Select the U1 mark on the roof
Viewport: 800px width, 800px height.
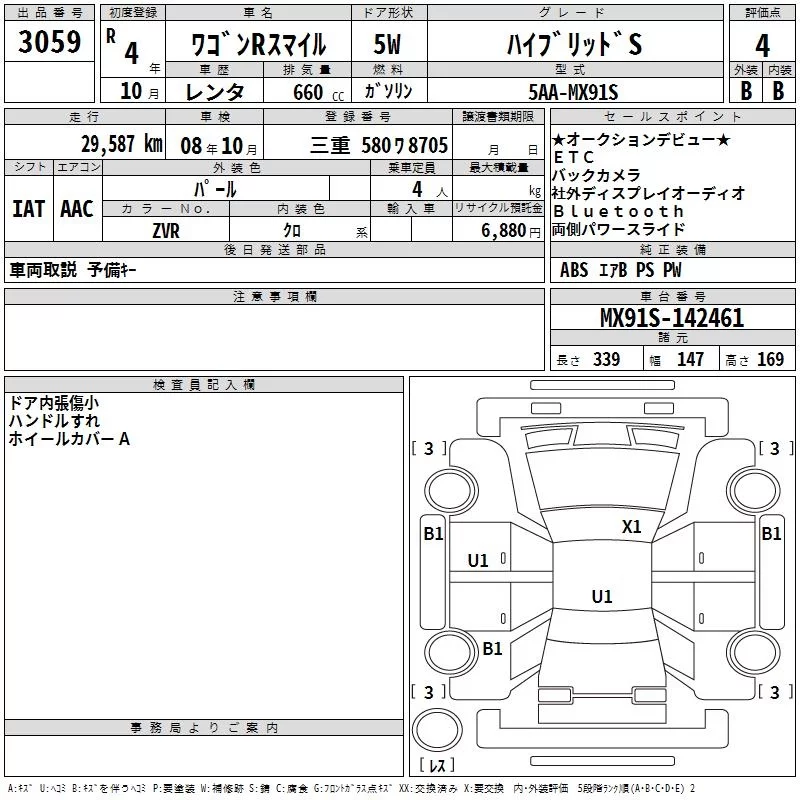(602, 596)
